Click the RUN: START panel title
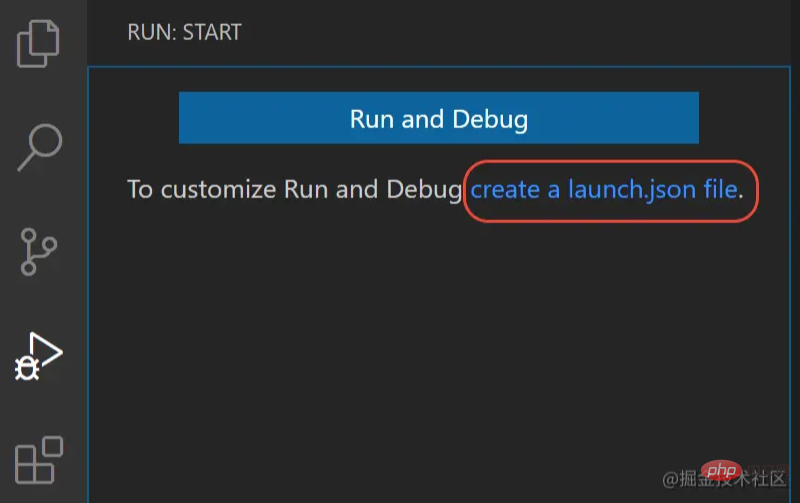 [184, 32]
